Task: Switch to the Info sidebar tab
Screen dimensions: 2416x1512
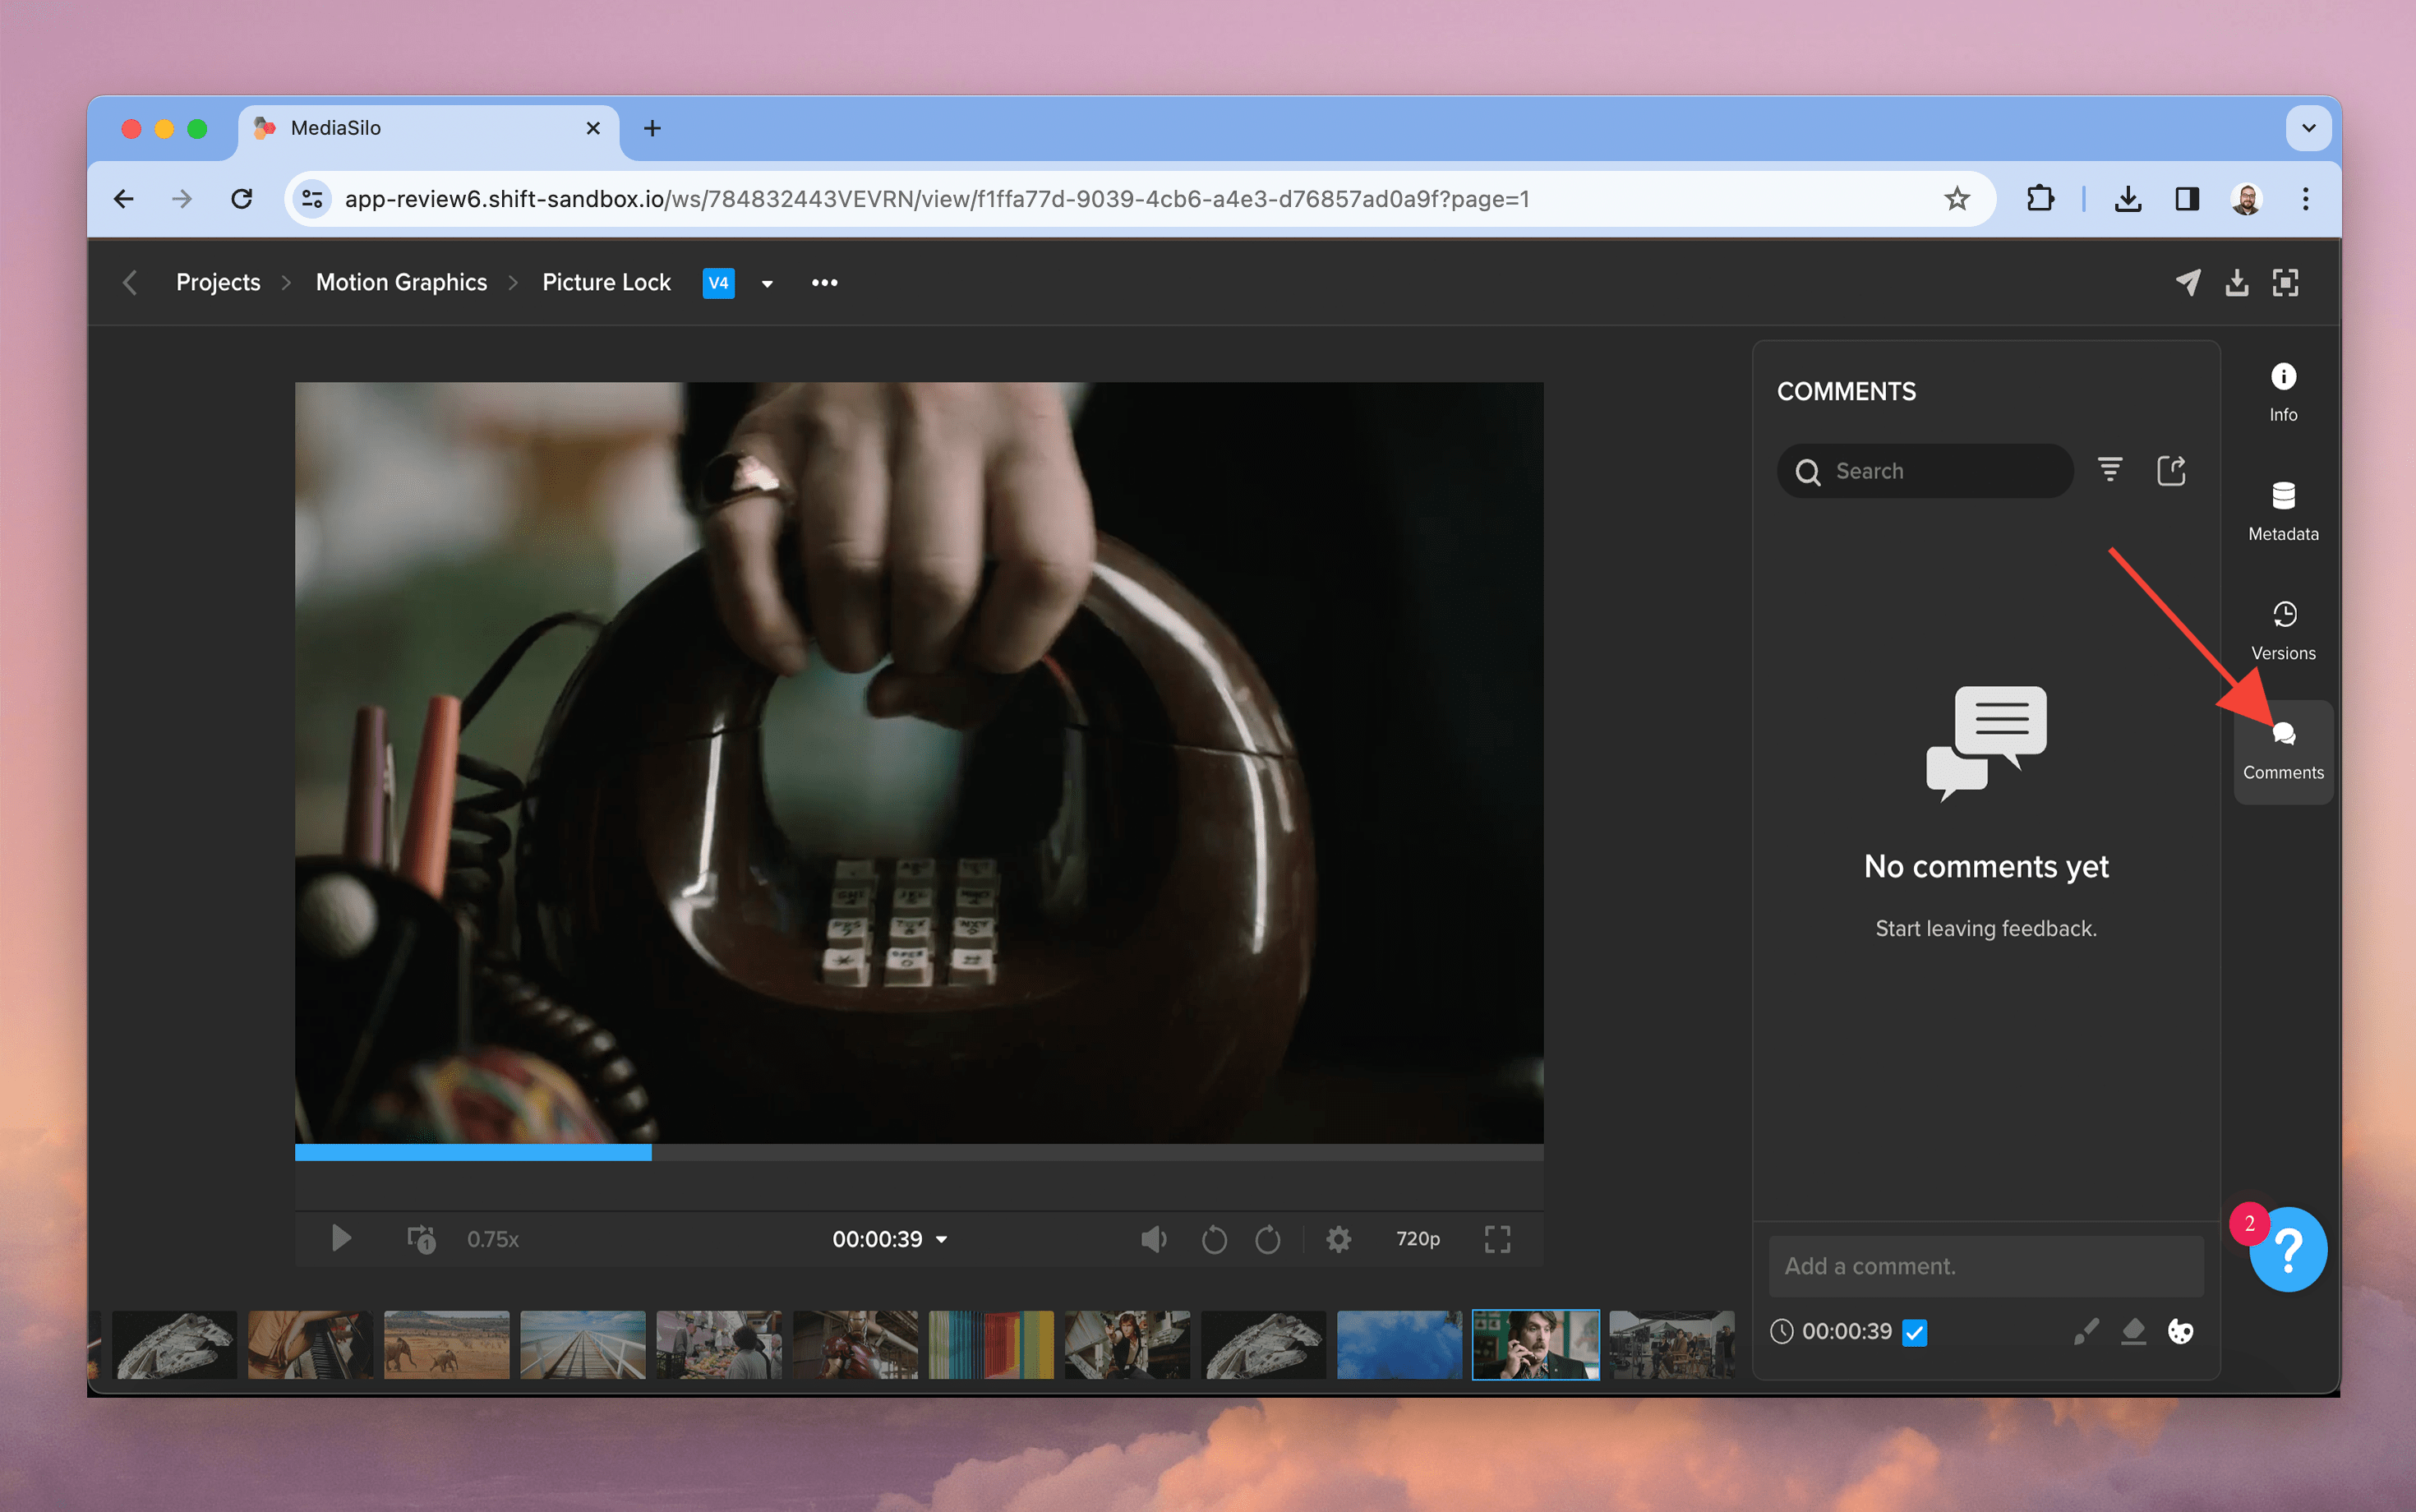Action: 2282,391
